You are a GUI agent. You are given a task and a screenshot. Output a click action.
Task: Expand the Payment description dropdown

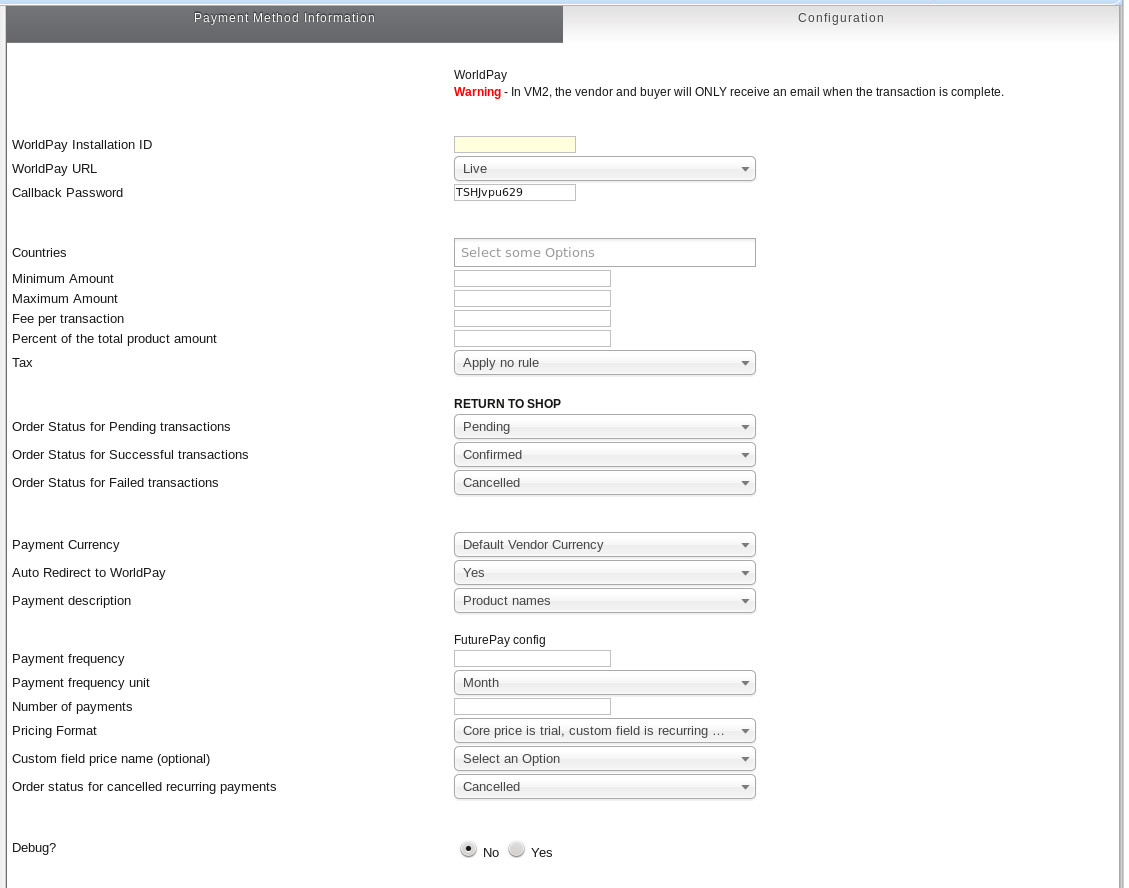point(605,601)
